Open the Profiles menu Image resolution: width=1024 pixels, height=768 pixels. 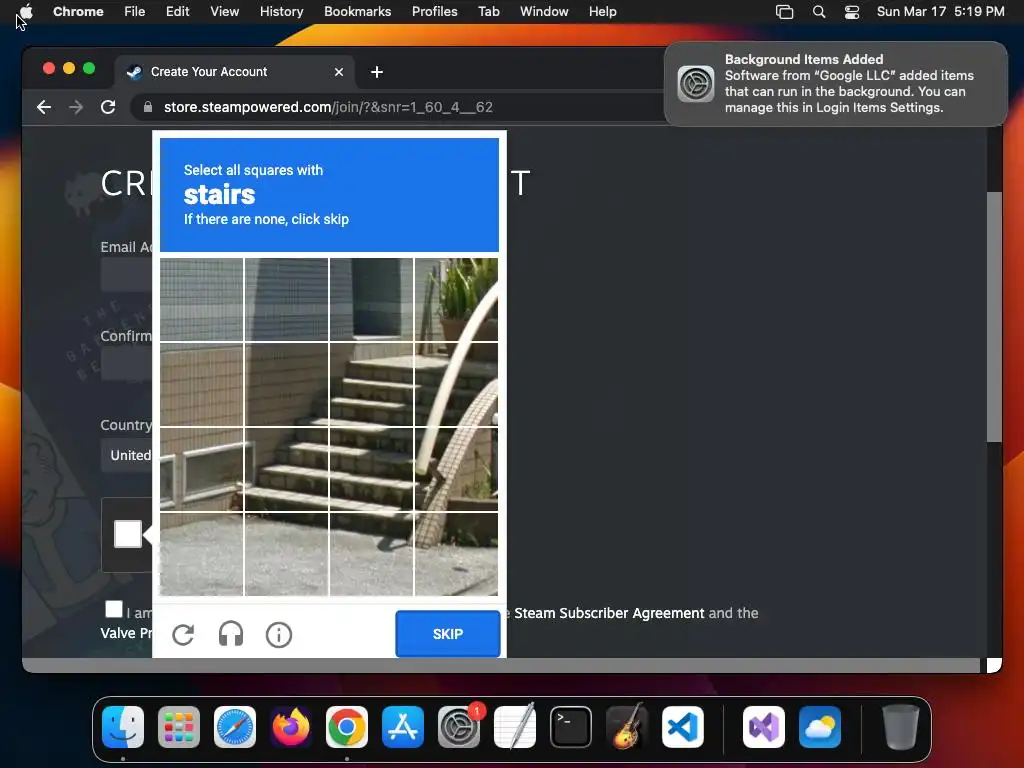pos(434,12)
